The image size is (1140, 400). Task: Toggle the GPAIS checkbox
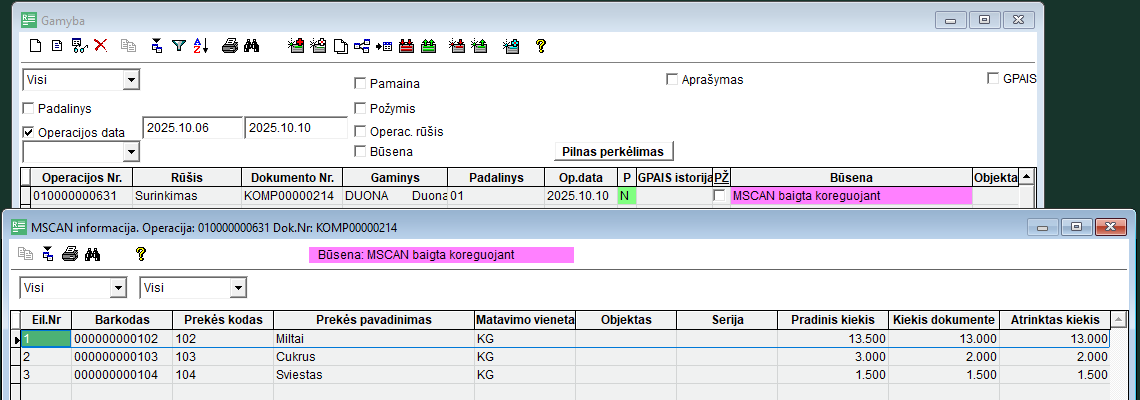[993, 78]
